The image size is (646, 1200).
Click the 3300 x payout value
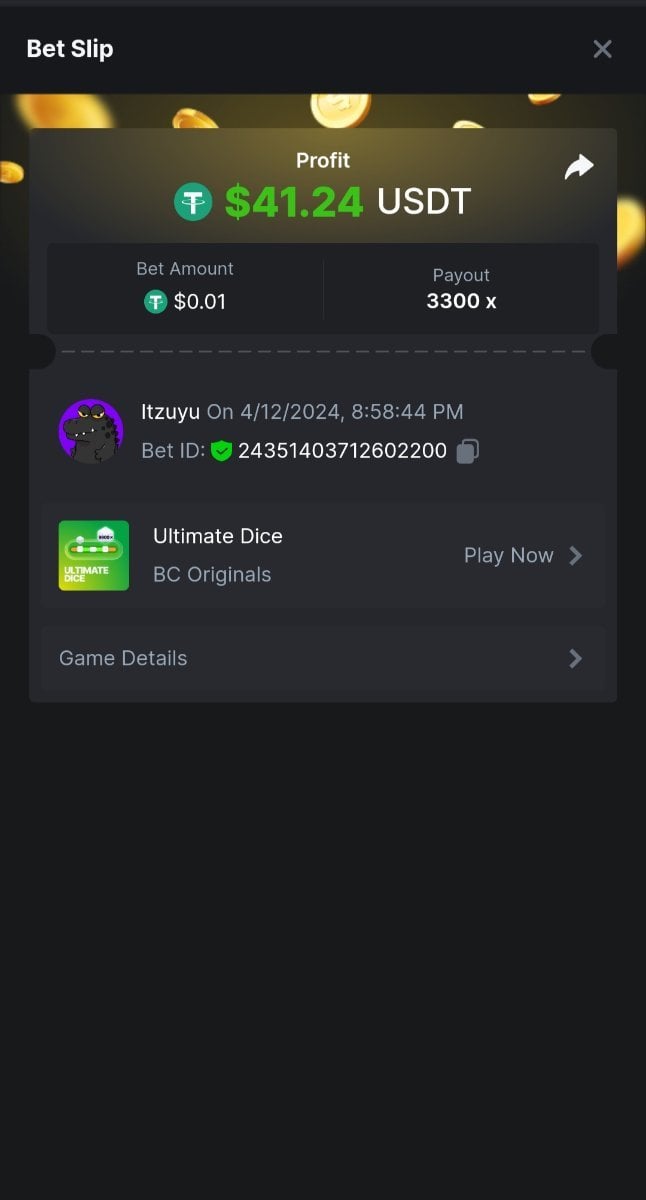pos(461,301)
